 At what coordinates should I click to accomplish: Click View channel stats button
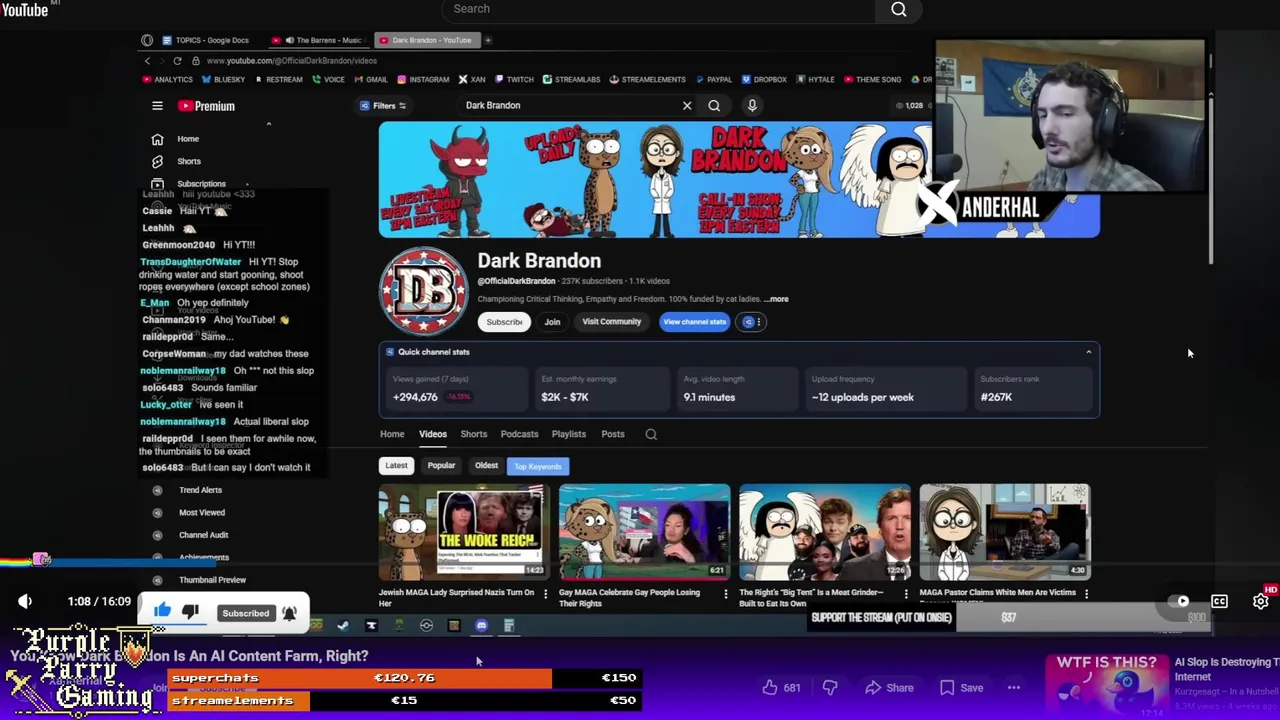(694, 322)
